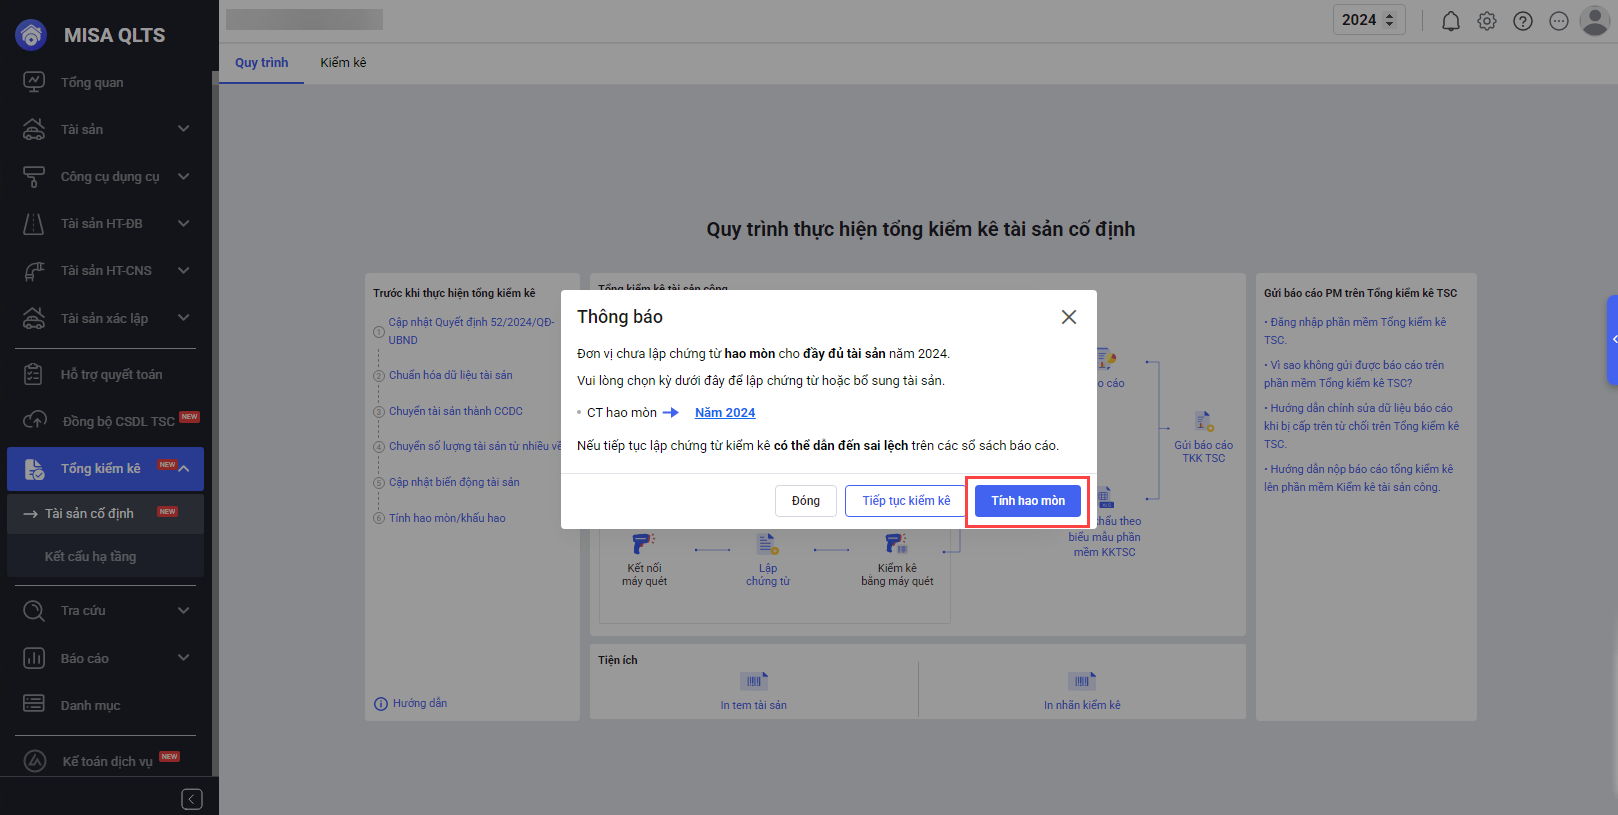Click the Báo cáo chart icon
Image resolution: width=1618 pixels, height=815 pixels.
(x=34, y=658)
